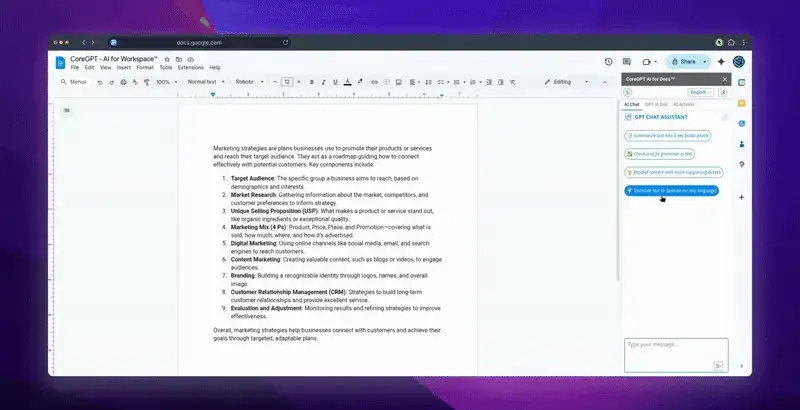This screenshot has height=410, width=800.
Task: Open the comments icon in header
Action: (627, 61)
